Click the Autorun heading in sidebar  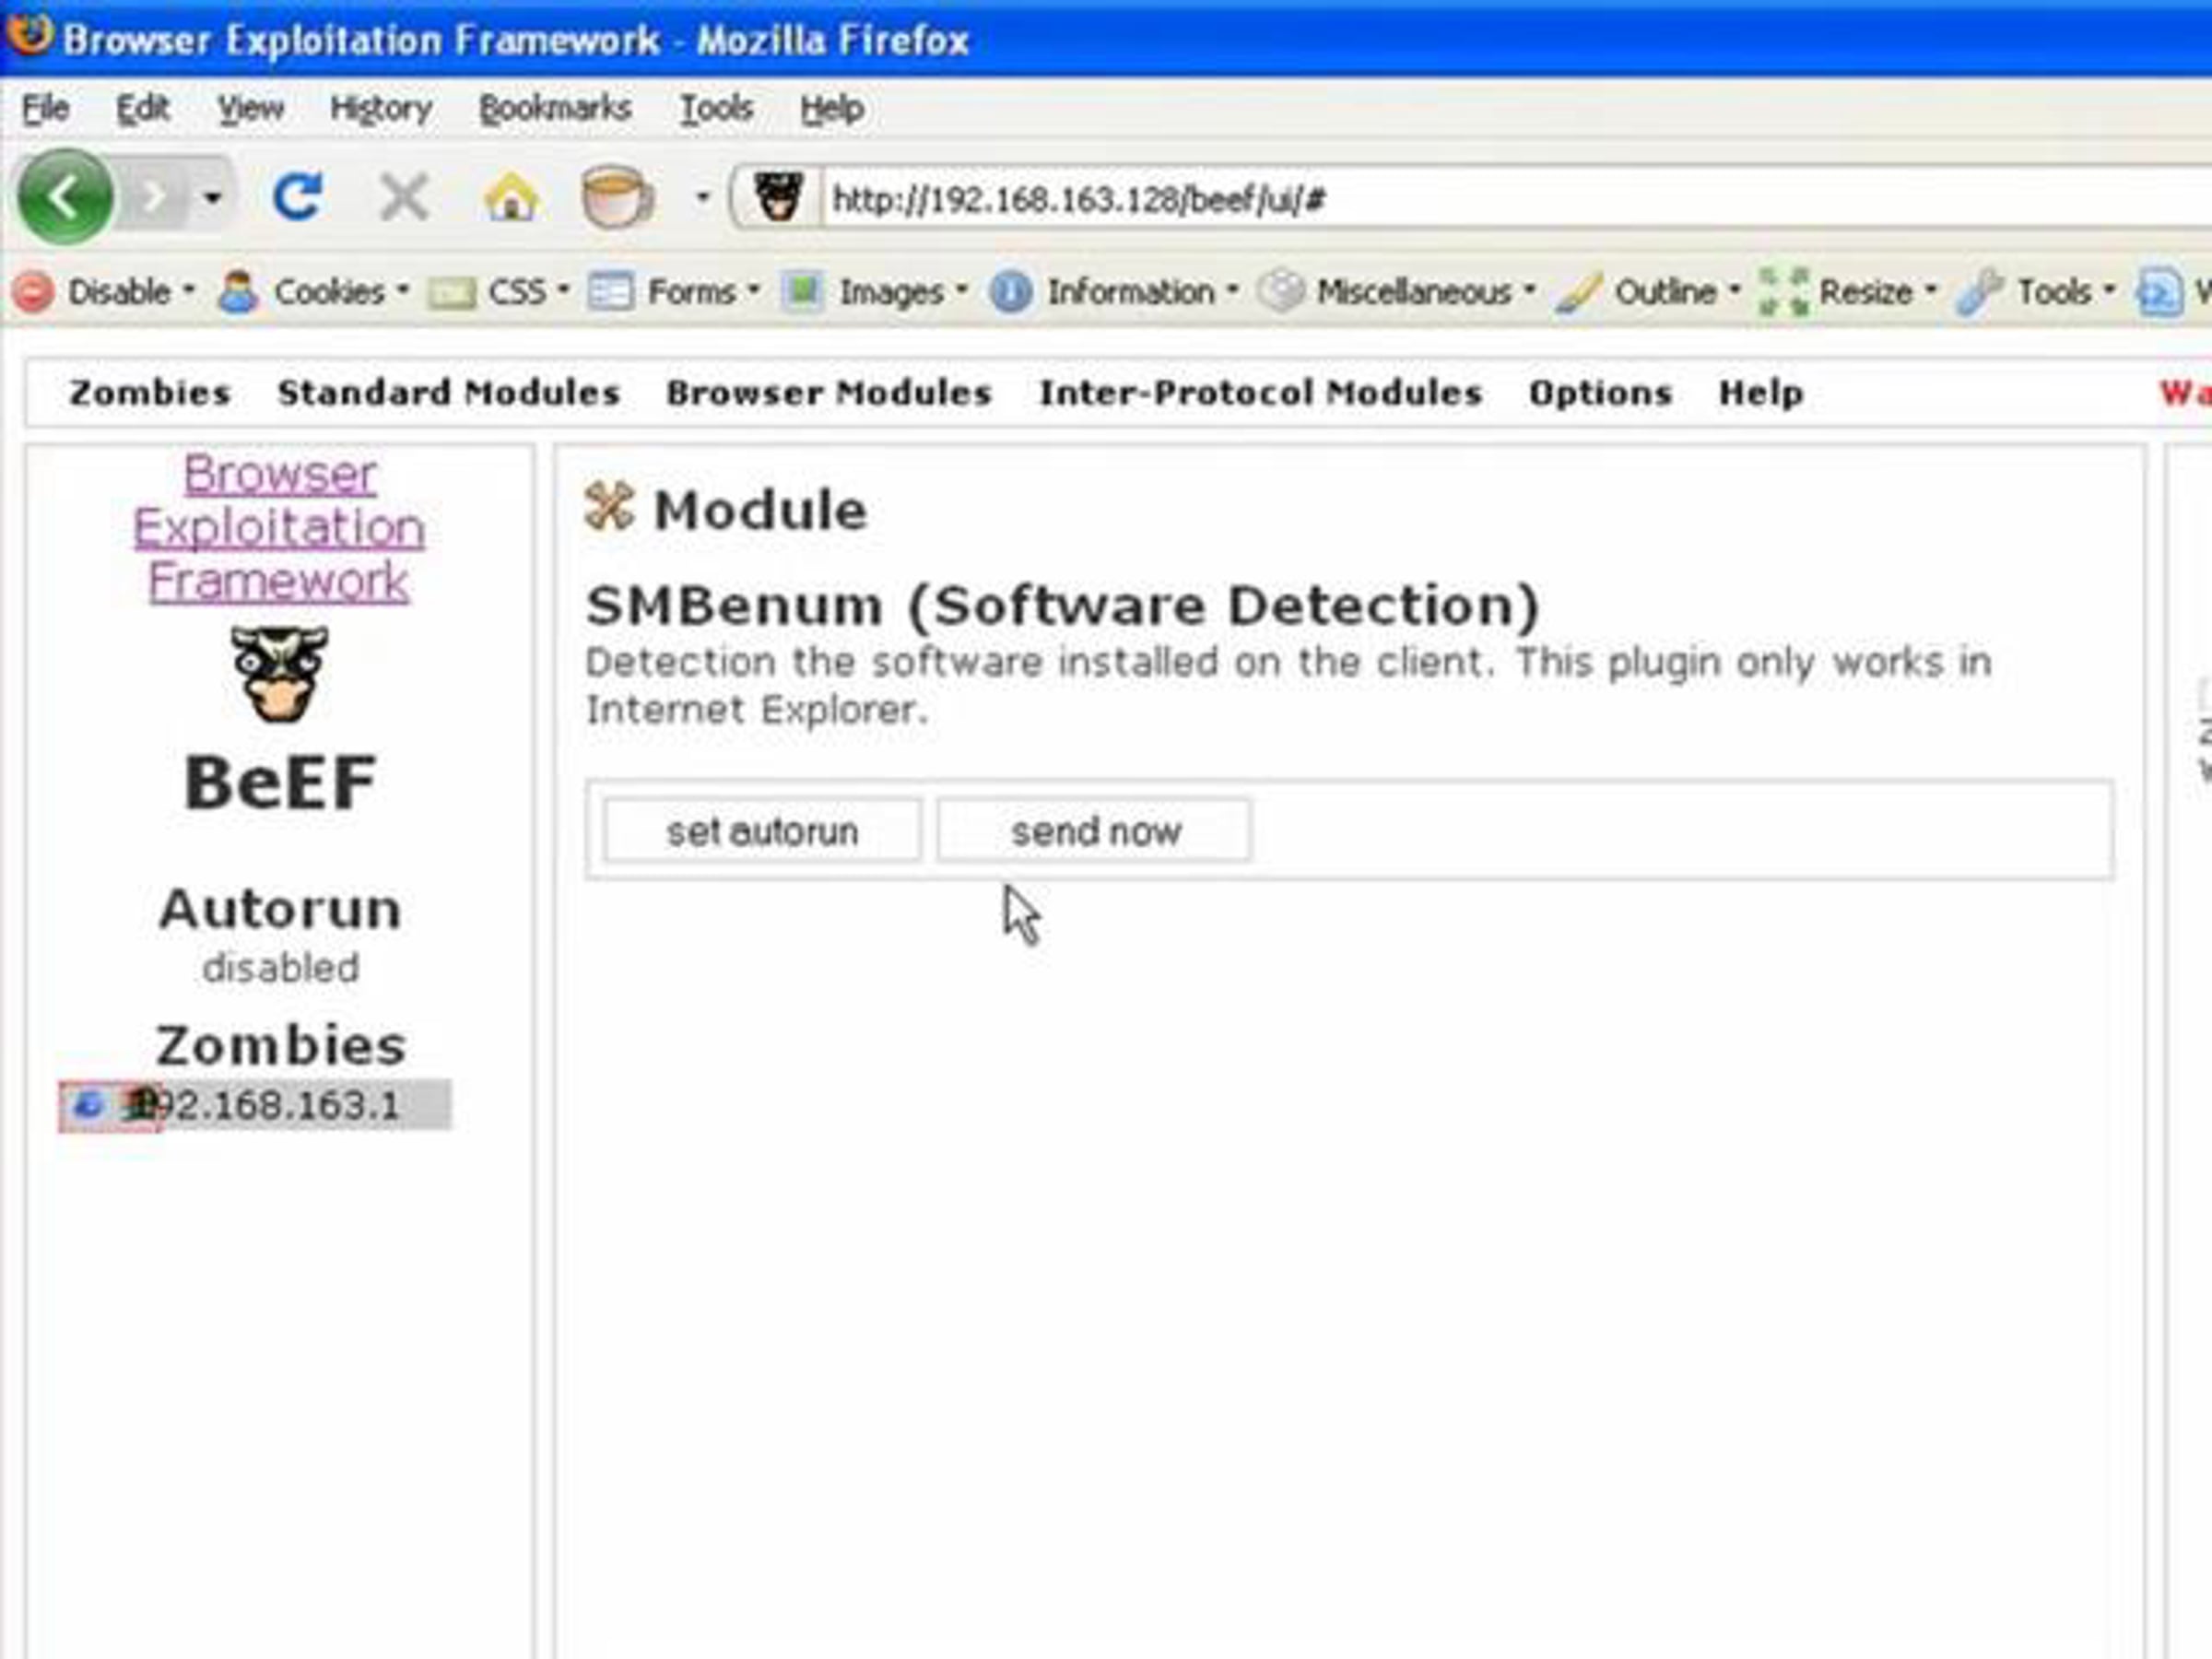[280, 909]
